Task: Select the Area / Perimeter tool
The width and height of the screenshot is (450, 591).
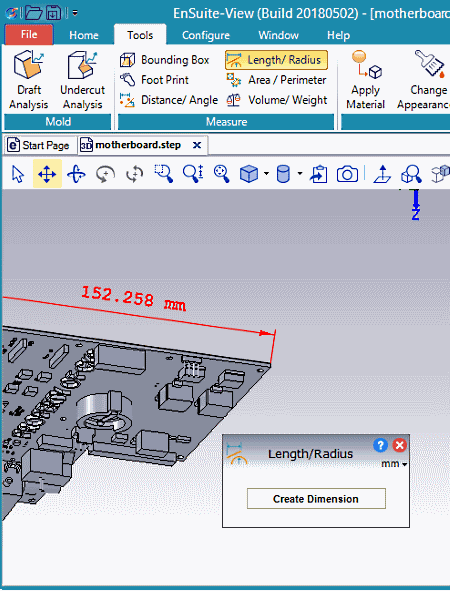Action: click(276, 80)
